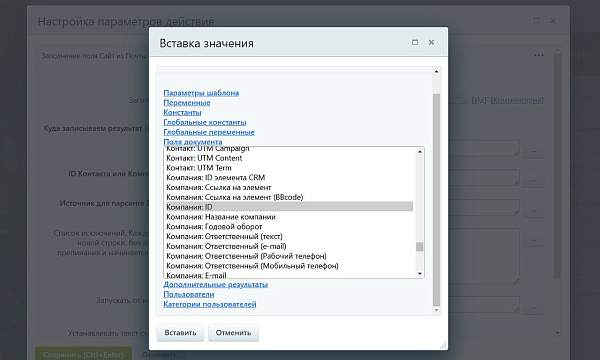Click the list box scroll-down arrow

pyautogui.click(x=420, y=273)
